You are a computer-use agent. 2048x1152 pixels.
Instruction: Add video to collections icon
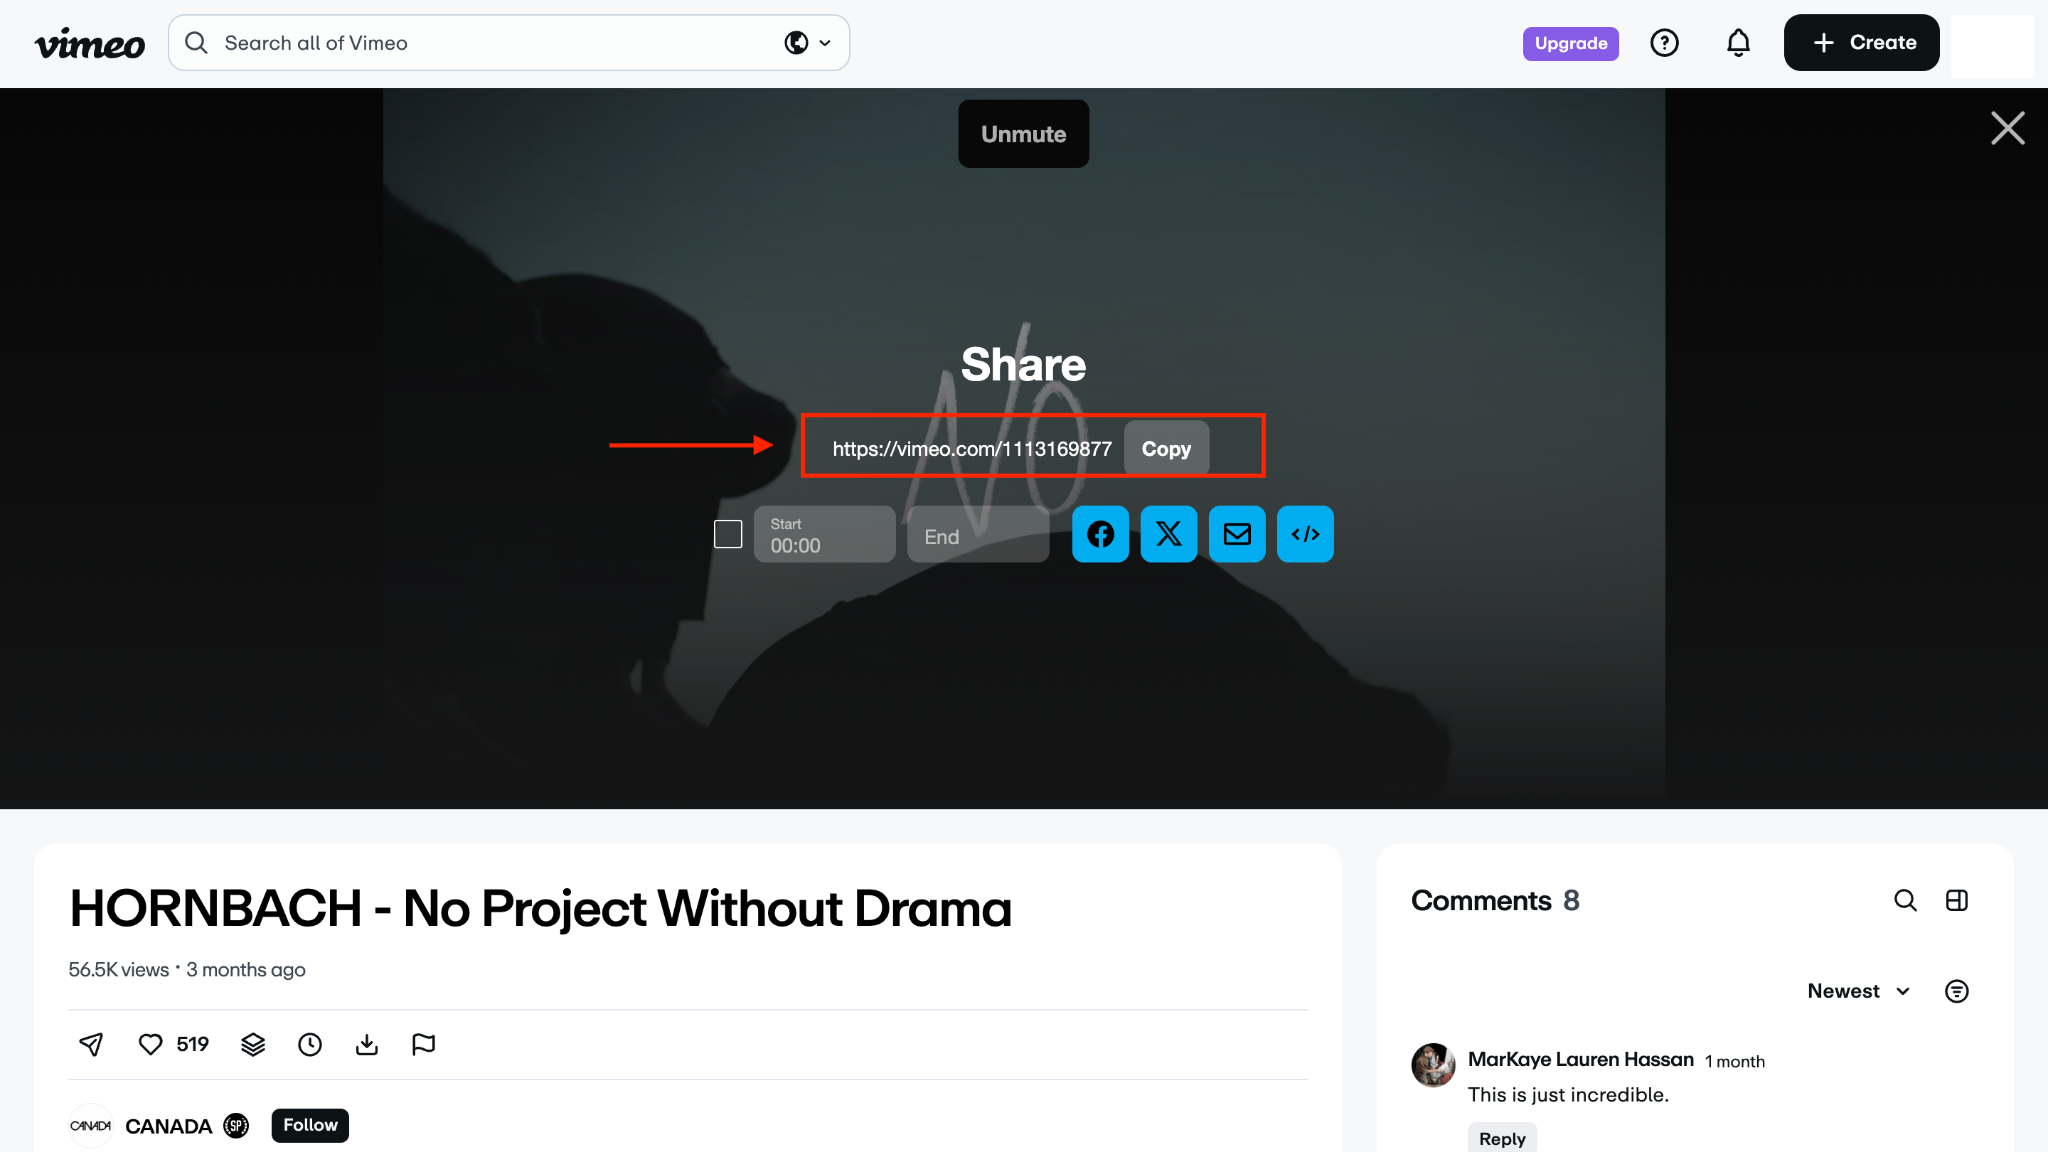[x=253, y=1044]
